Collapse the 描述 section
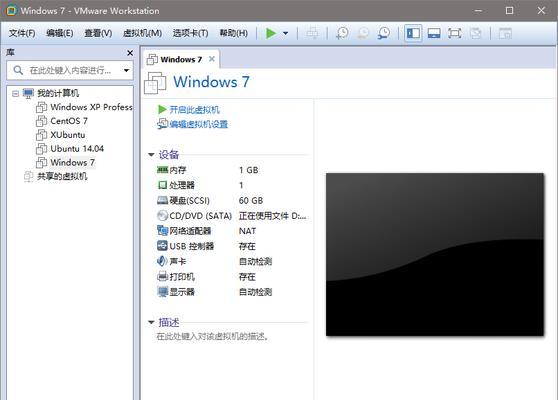 pos(151,322)
